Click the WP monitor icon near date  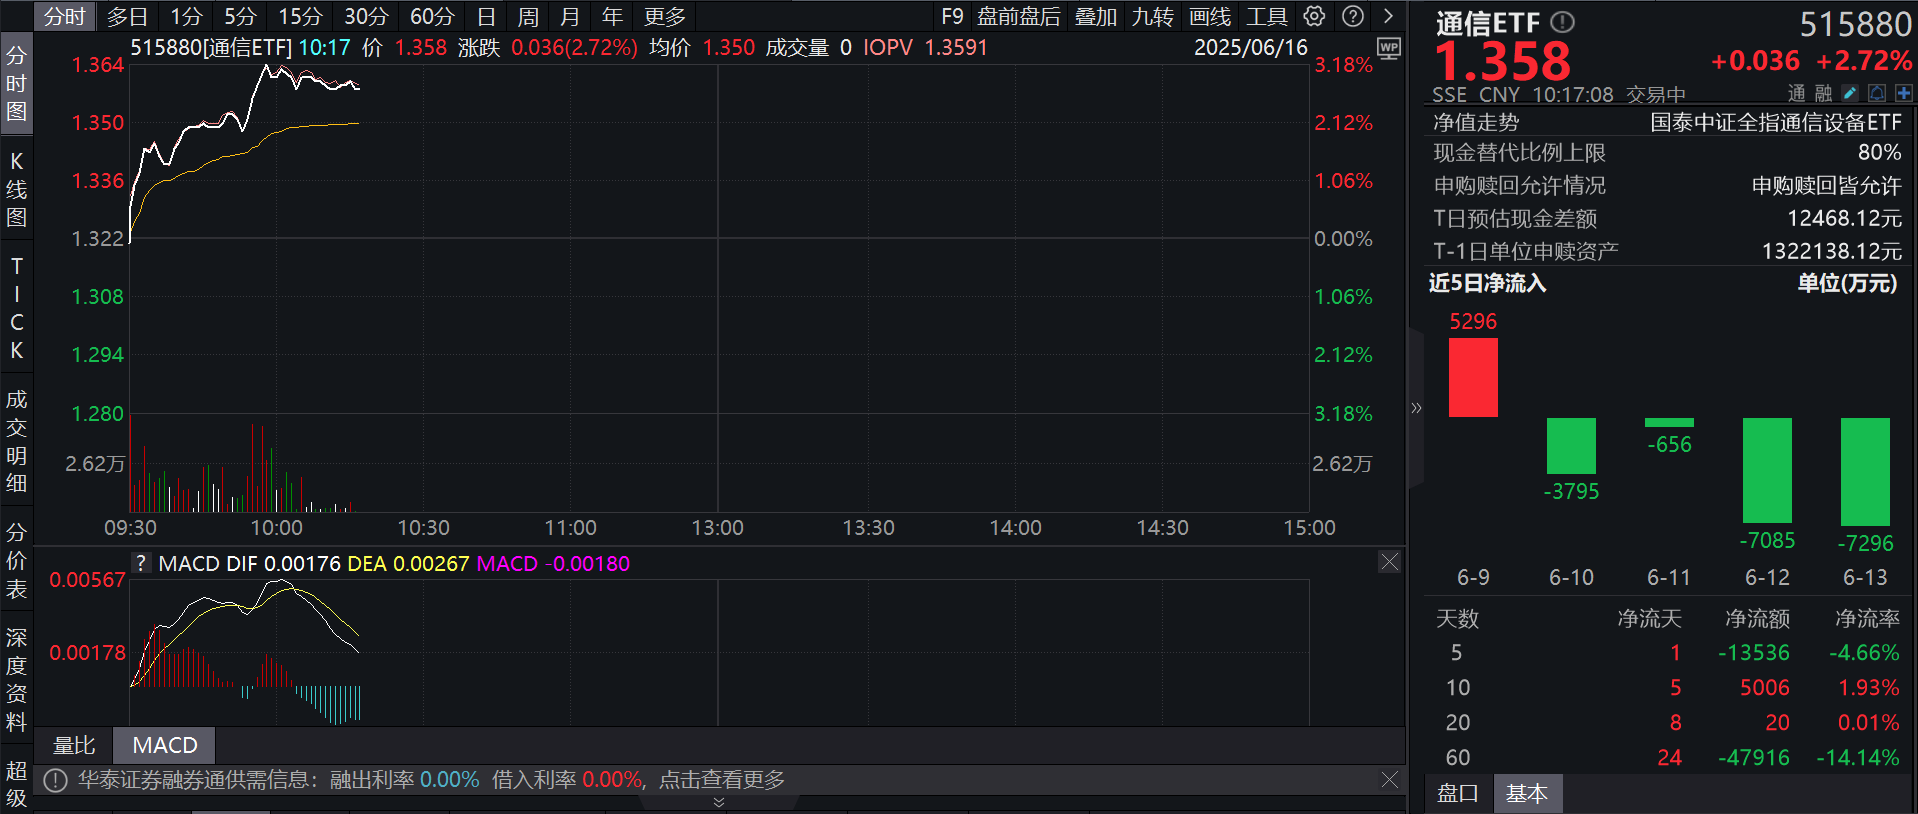1389,48
